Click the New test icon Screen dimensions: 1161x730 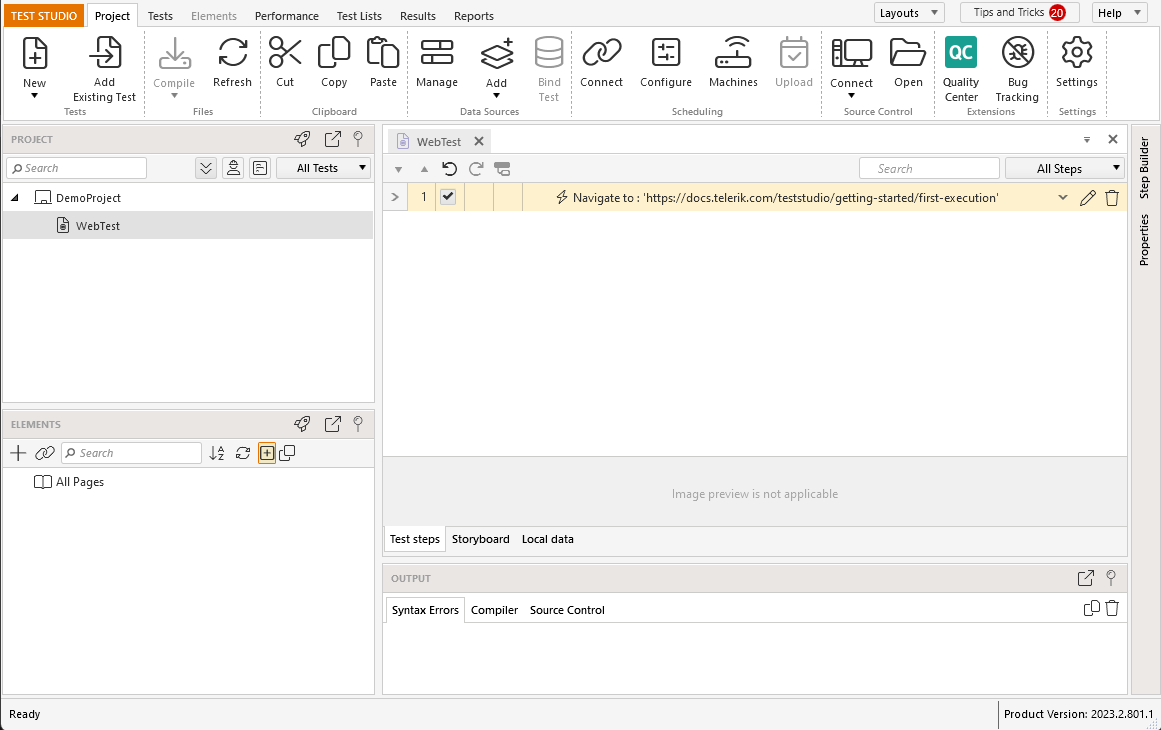click(35, 53)
